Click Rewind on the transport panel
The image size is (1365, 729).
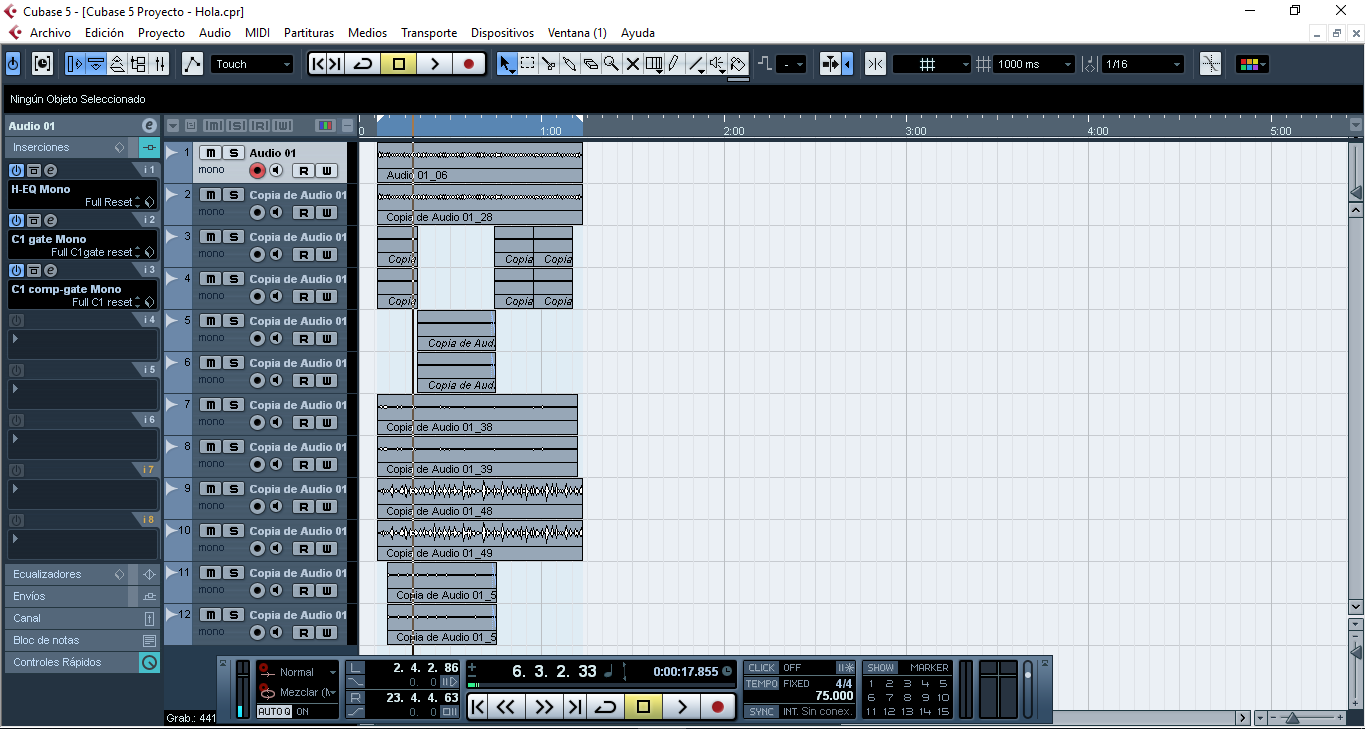(506, 707)
